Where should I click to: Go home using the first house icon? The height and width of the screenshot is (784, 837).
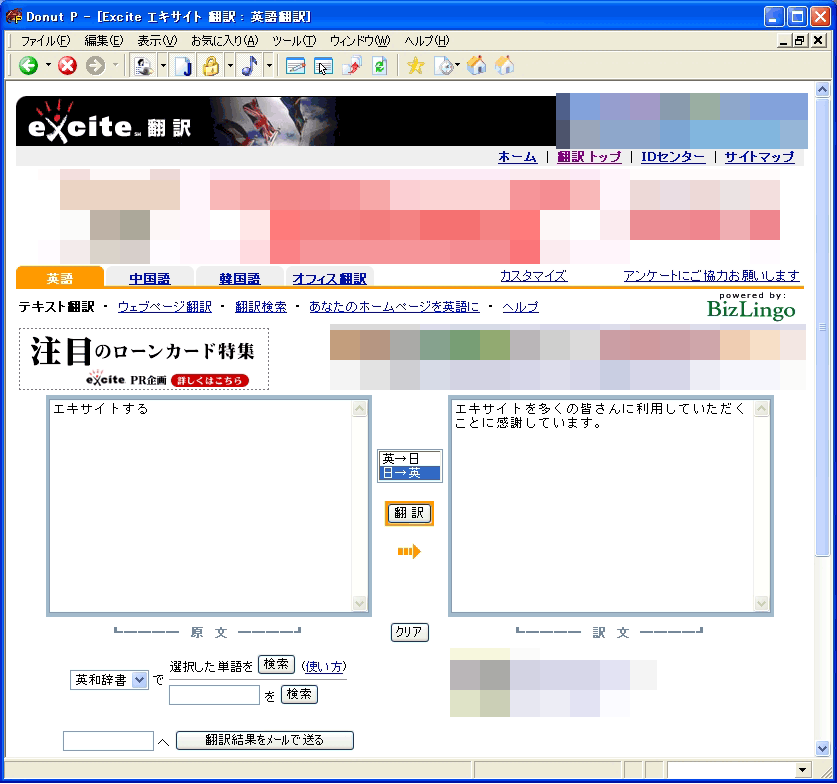[x=477, y=66]
